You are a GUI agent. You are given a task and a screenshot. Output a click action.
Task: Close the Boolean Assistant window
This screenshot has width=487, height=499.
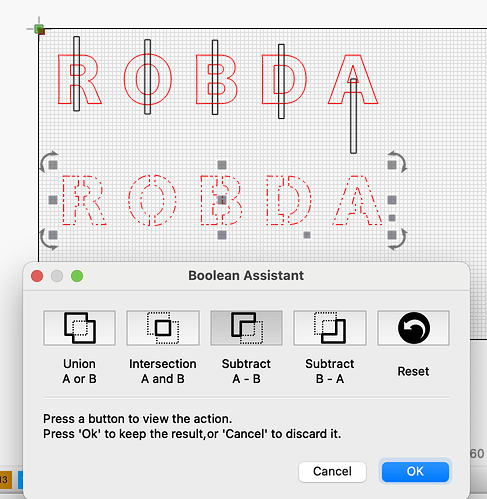click(x=37, y=276)
